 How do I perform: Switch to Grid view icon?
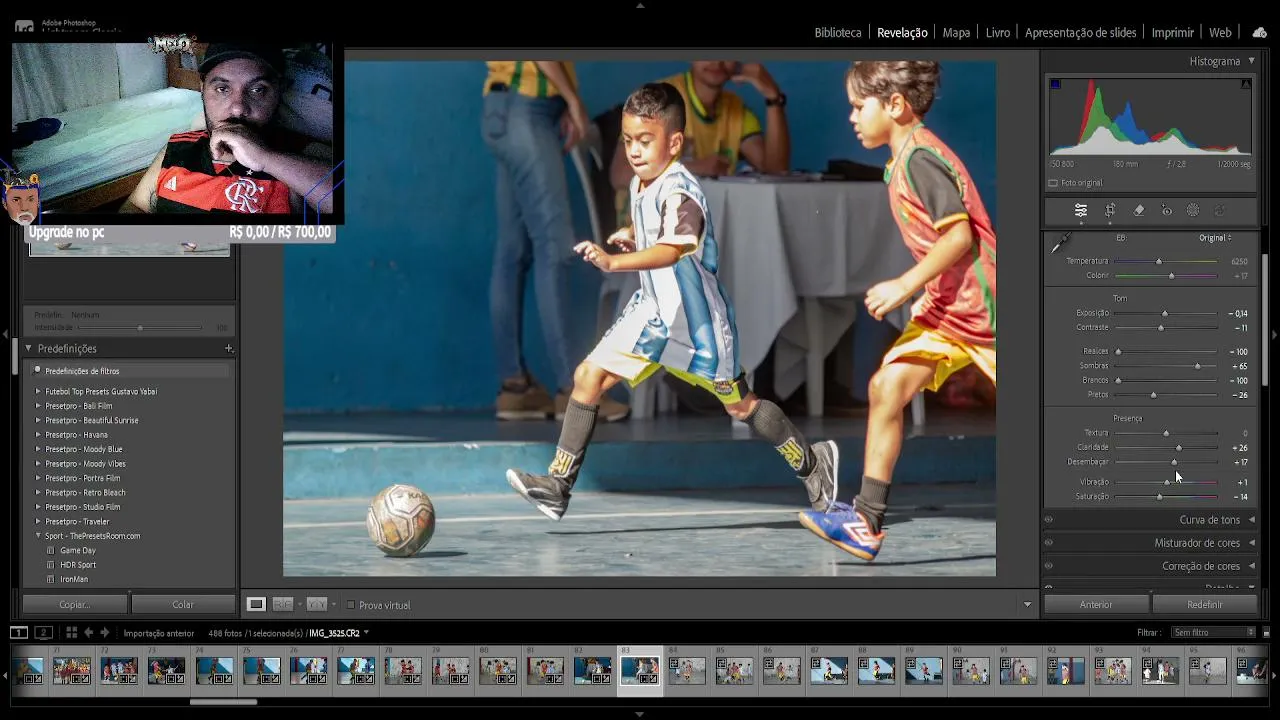pyautogui.click(x=71, y=632)
